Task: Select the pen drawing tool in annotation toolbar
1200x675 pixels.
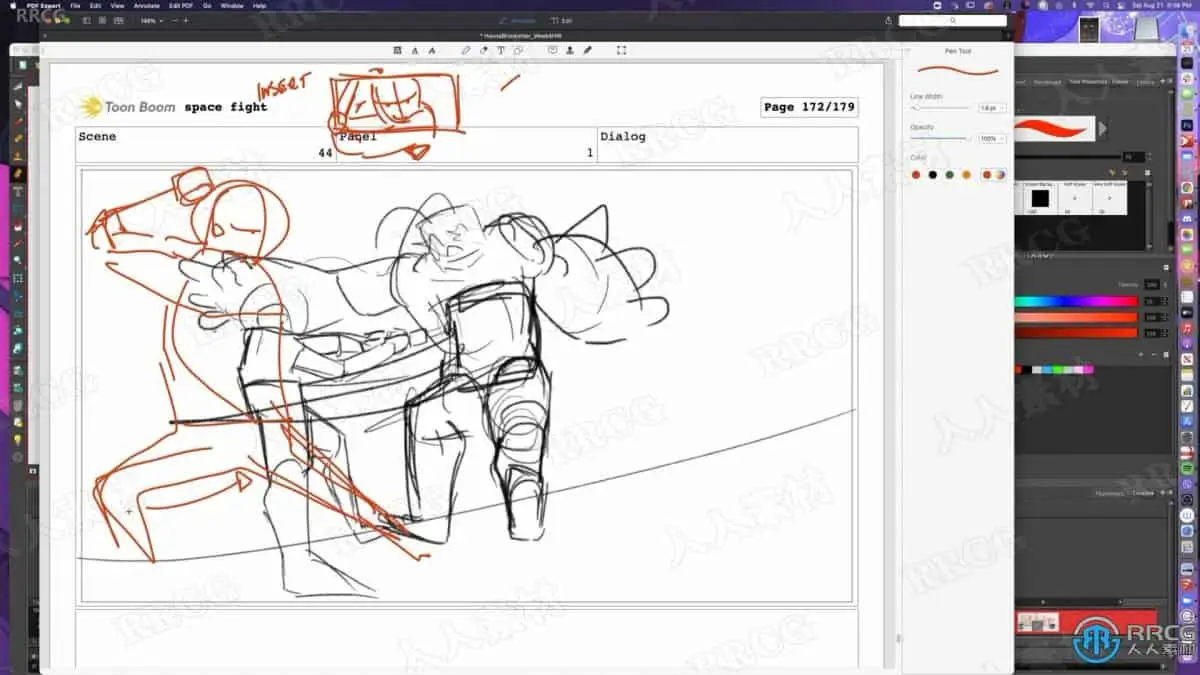Action: (x=466, y=50)
